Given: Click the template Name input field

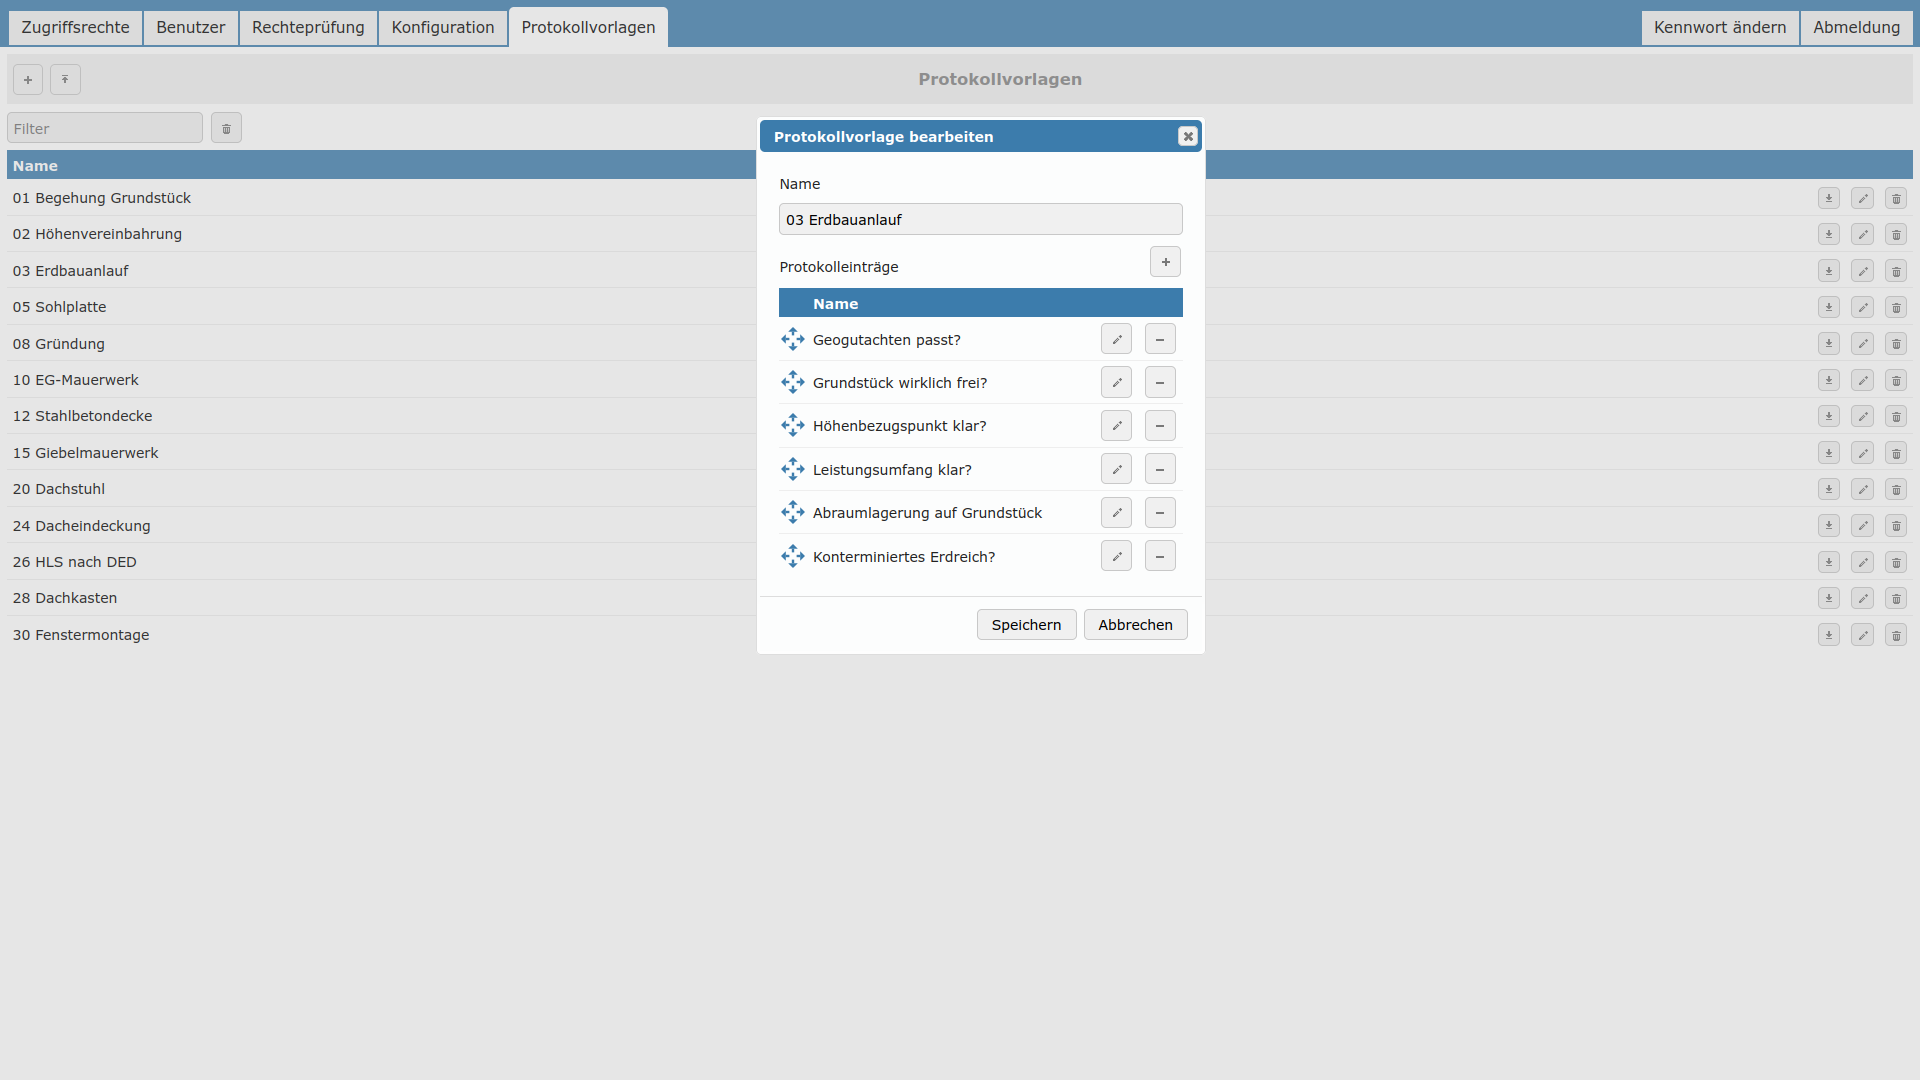Looking at the screenshot, I should (980, 220).
